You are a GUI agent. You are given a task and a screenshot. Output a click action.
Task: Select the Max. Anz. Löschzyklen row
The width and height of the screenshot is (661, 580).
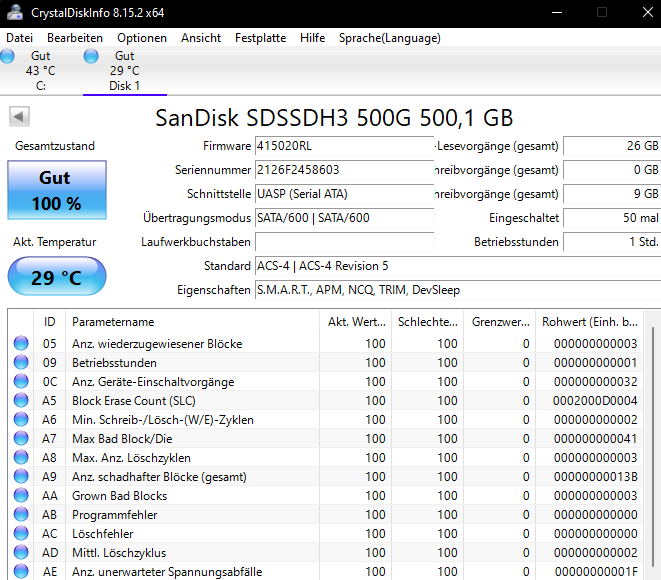click(326, 457)
